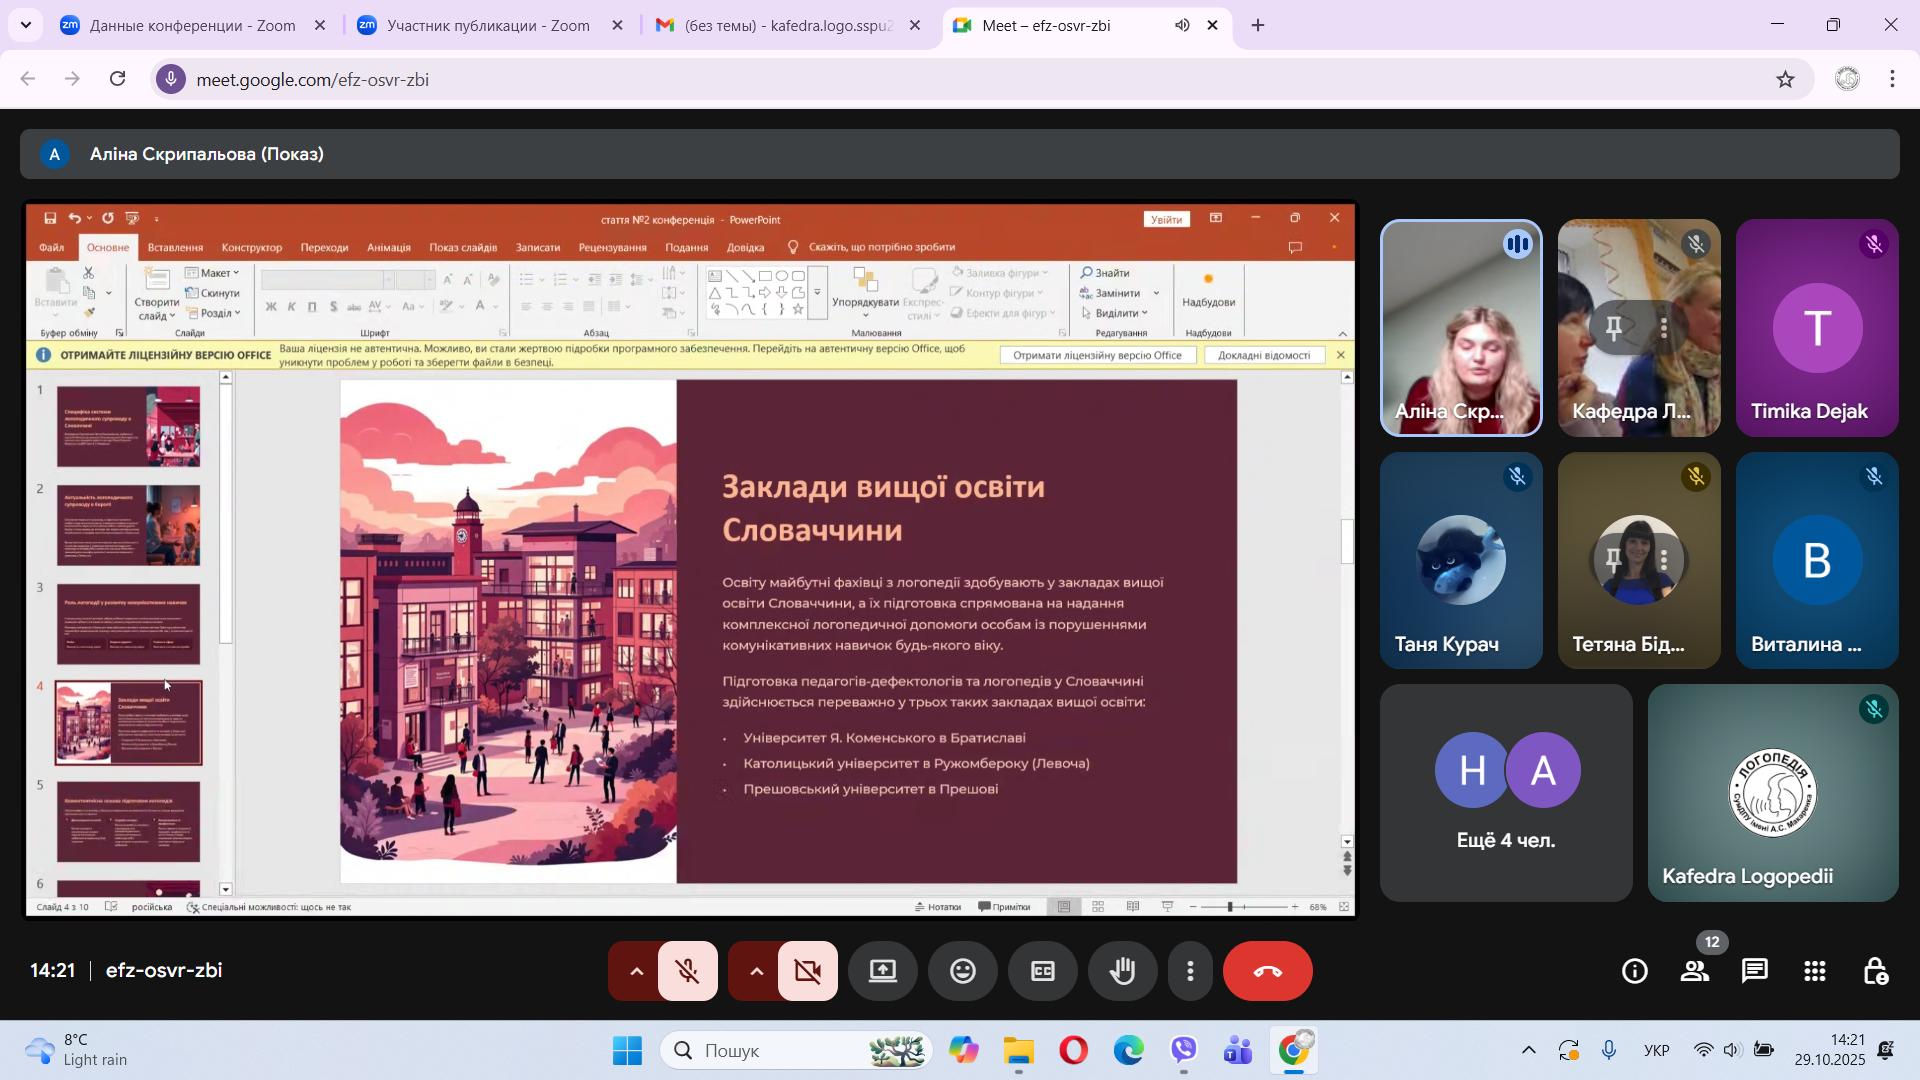This screenshot has height=1080, width=1920.
Task: Click the present screen icon
Action: (883, 971)
